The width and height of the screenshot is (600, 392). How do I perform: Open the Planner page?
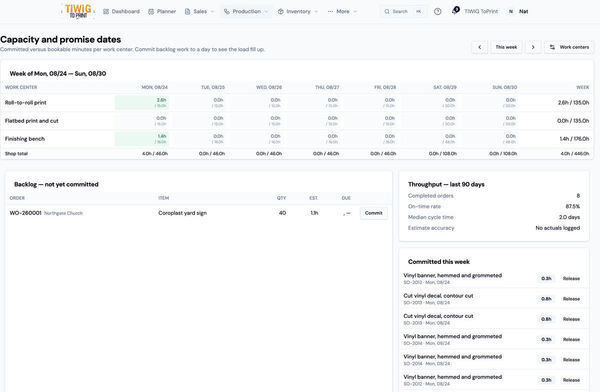coord(162,11)
